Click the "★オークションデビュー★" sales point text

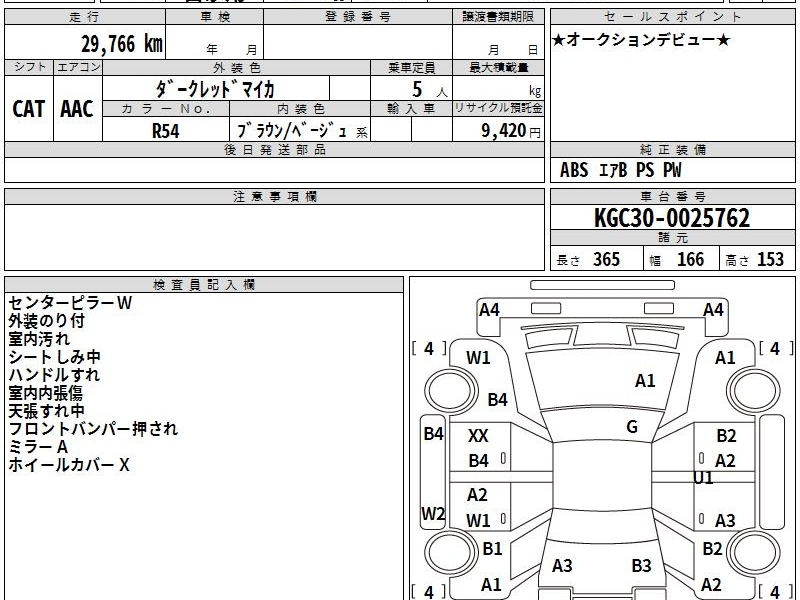click(x=641, y=40)
